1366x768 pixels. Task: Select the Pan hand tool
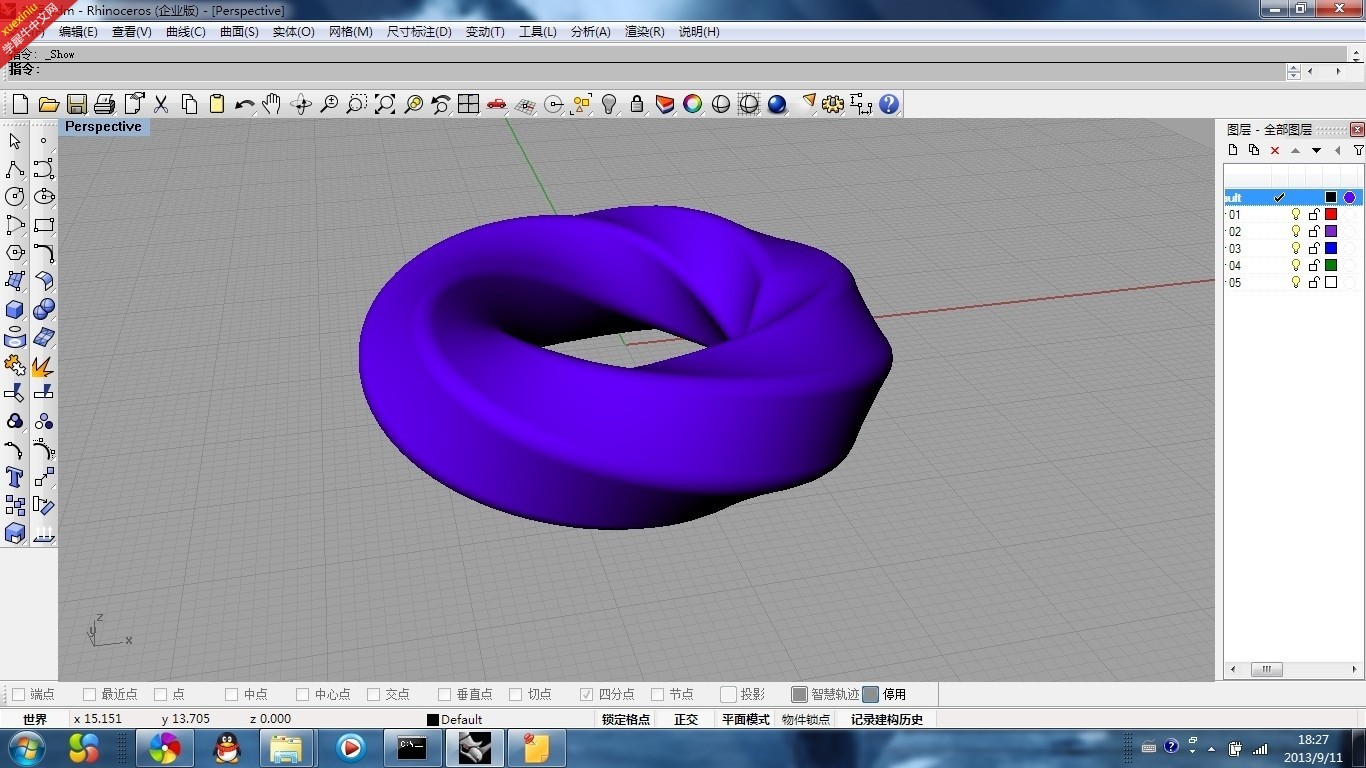272,104
